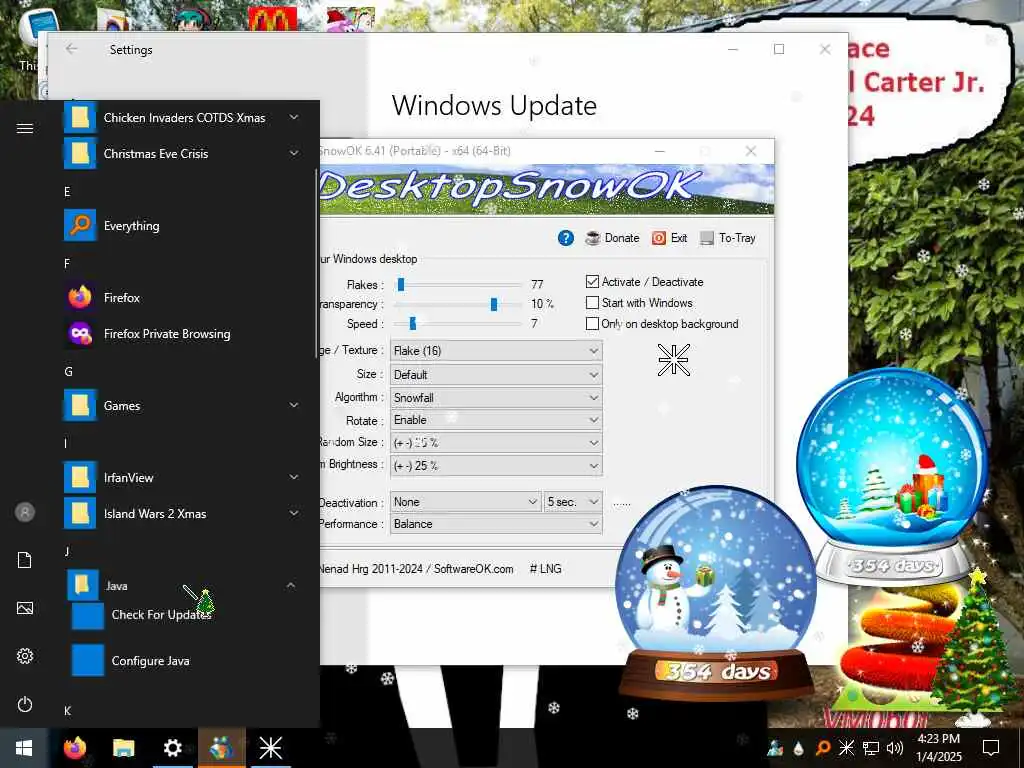Click the Start menu hamburger expand icon
Screen dimensions: 1024x768
click(x=25, y=128)
